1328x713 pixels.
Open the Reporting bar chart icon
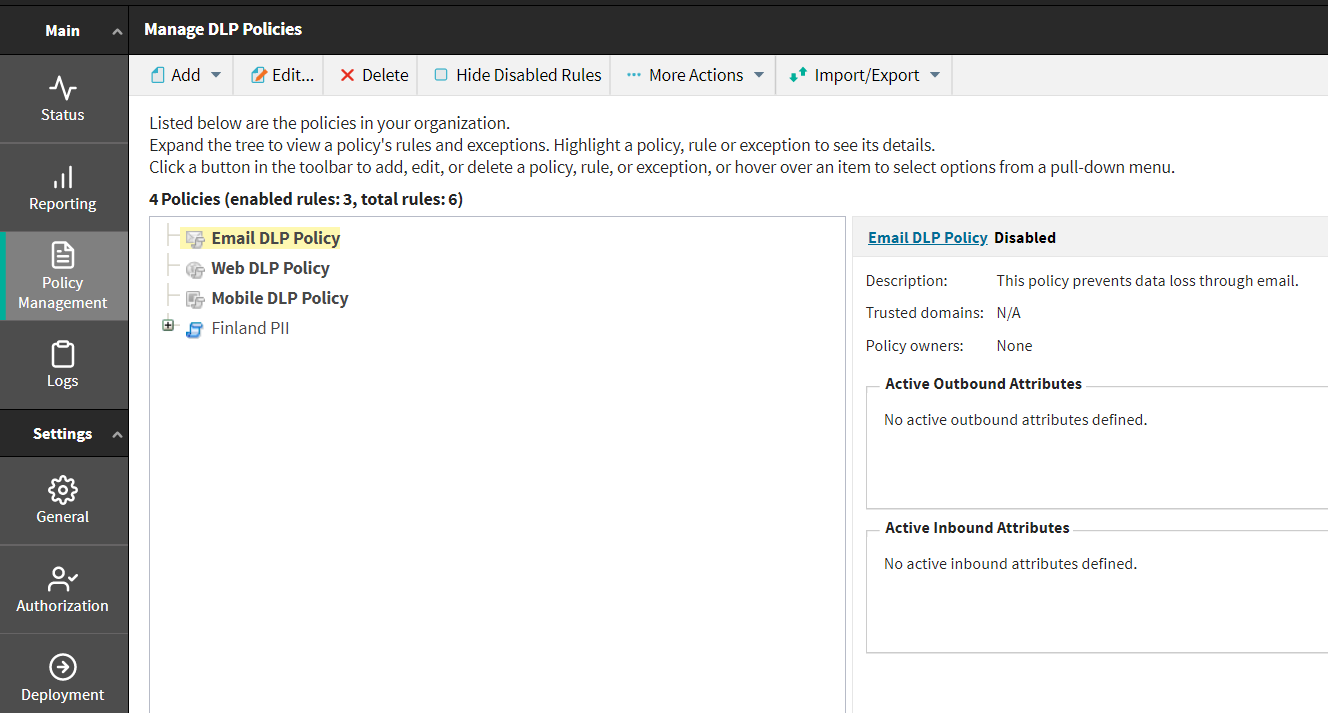point(62,178)
